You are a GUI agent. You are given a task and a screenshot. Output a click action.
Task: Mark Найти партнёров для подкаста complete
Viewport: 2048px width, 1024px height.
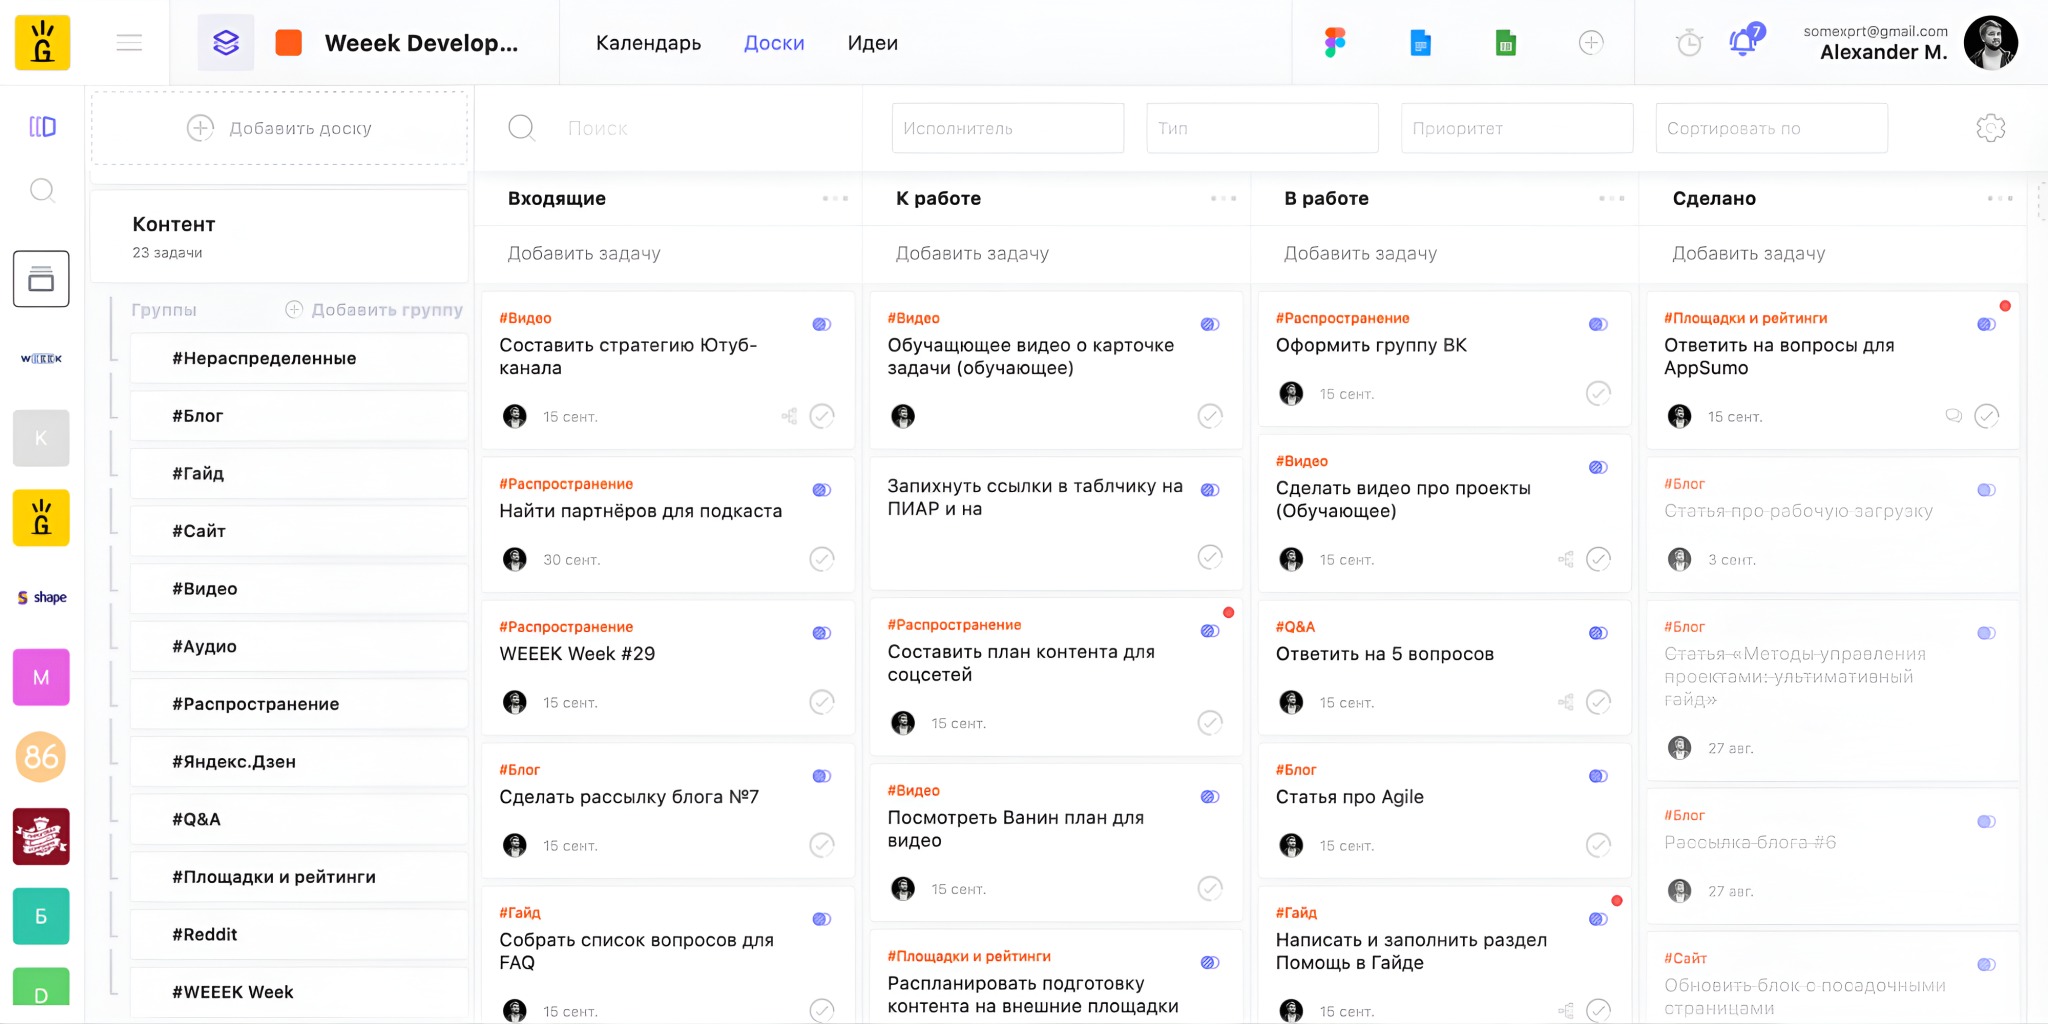pos(822,559)
